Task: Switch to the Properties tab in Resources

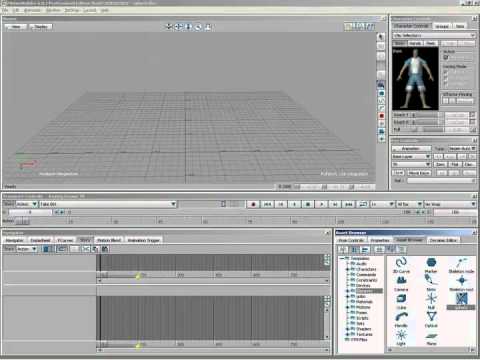Action: point(380,240)
